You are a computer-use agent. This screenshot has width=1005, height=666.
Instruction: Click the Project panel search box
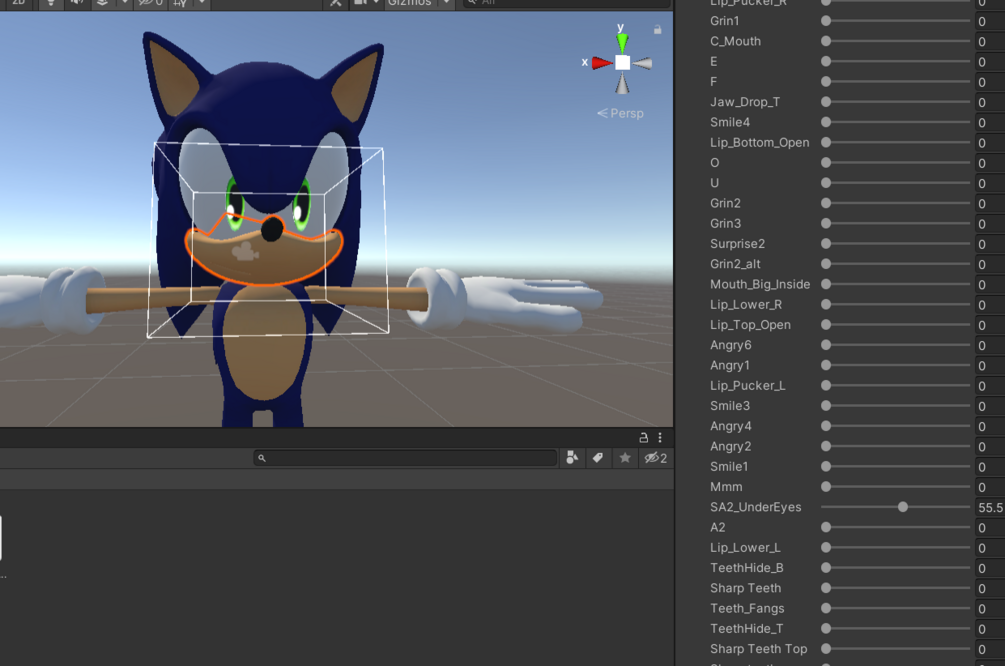coord(405,458)
